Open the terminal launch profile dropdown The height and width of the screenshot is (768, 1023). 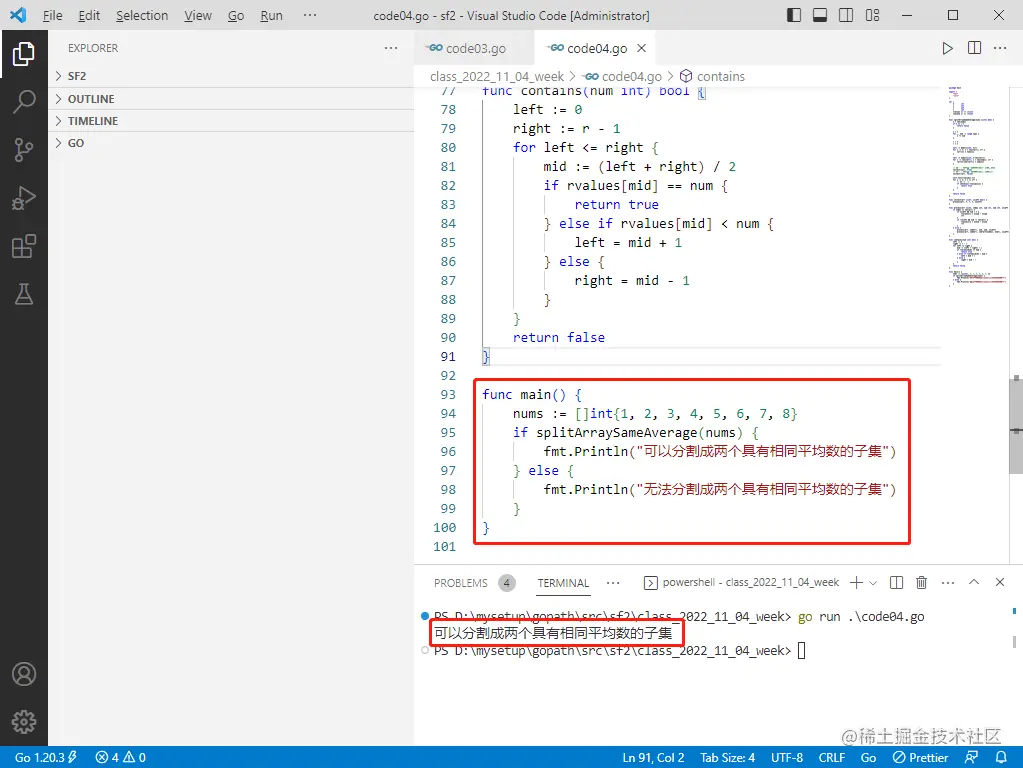tap(873, 583)
